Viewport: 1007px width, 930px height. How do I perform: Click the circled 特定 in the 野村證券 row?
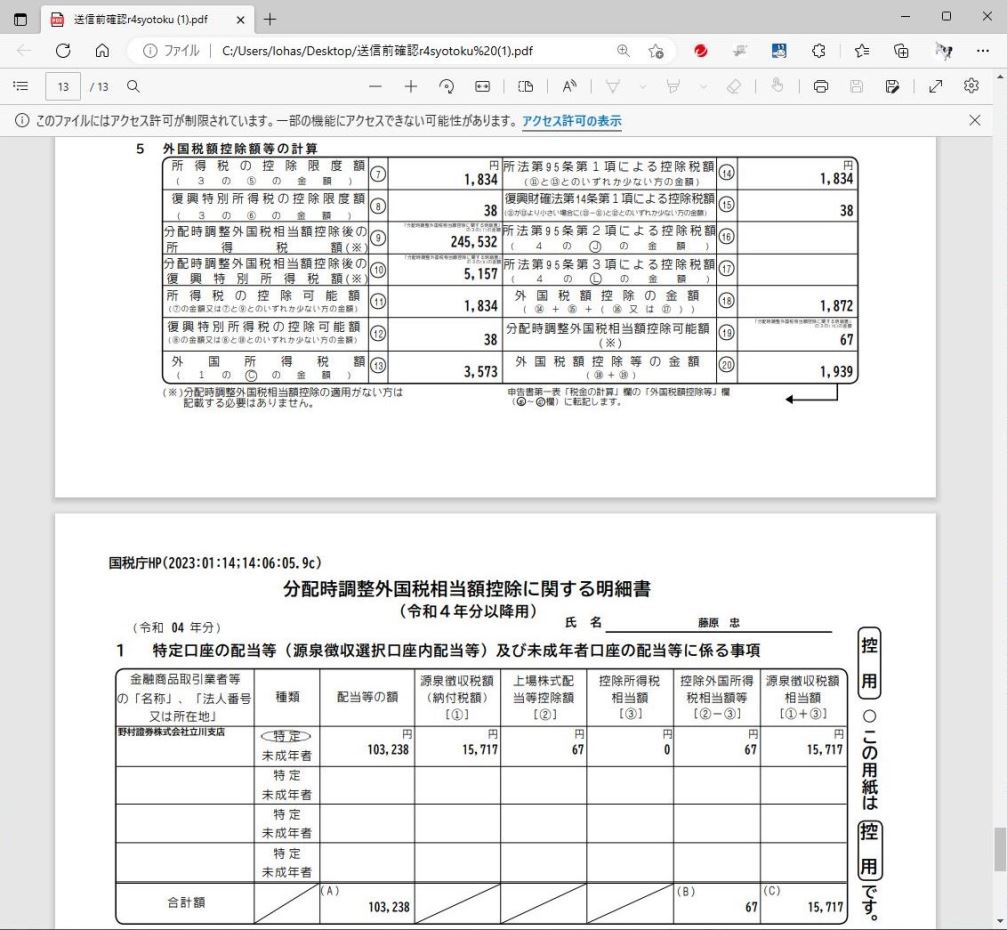[x=286, y=736]
